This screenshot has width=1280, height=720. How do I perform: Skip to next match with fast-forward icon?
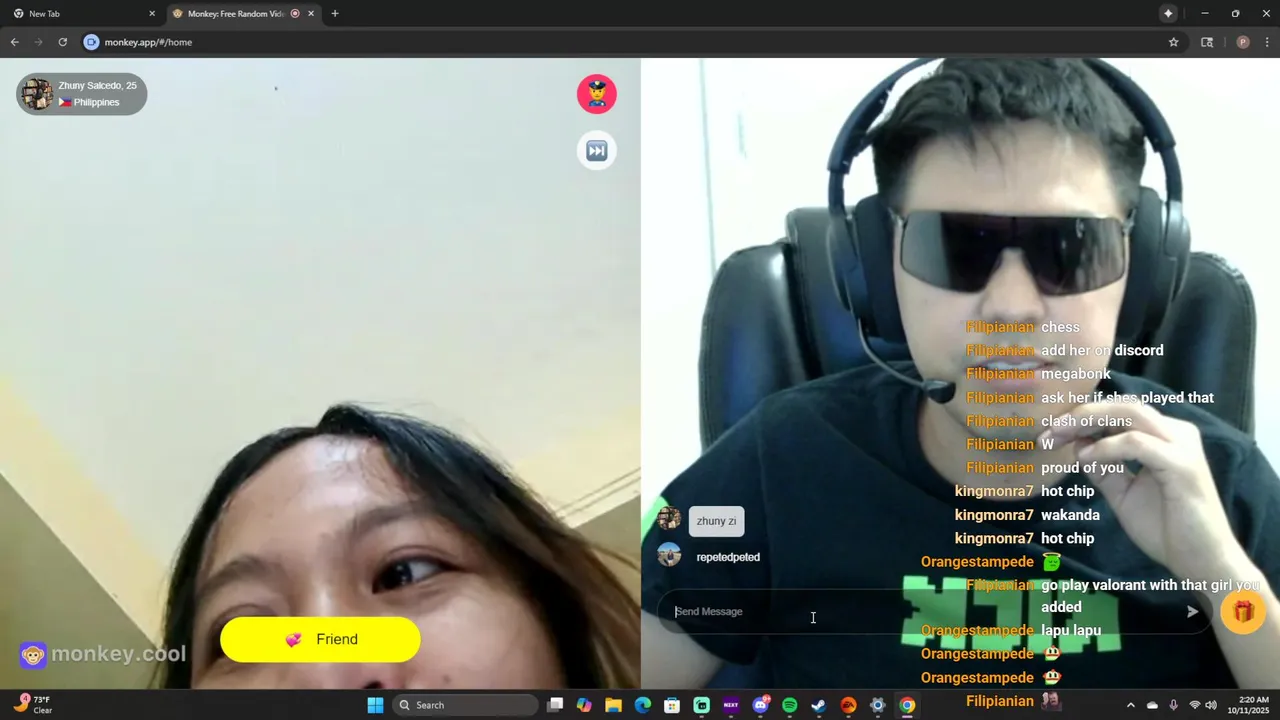coord(597,151)
